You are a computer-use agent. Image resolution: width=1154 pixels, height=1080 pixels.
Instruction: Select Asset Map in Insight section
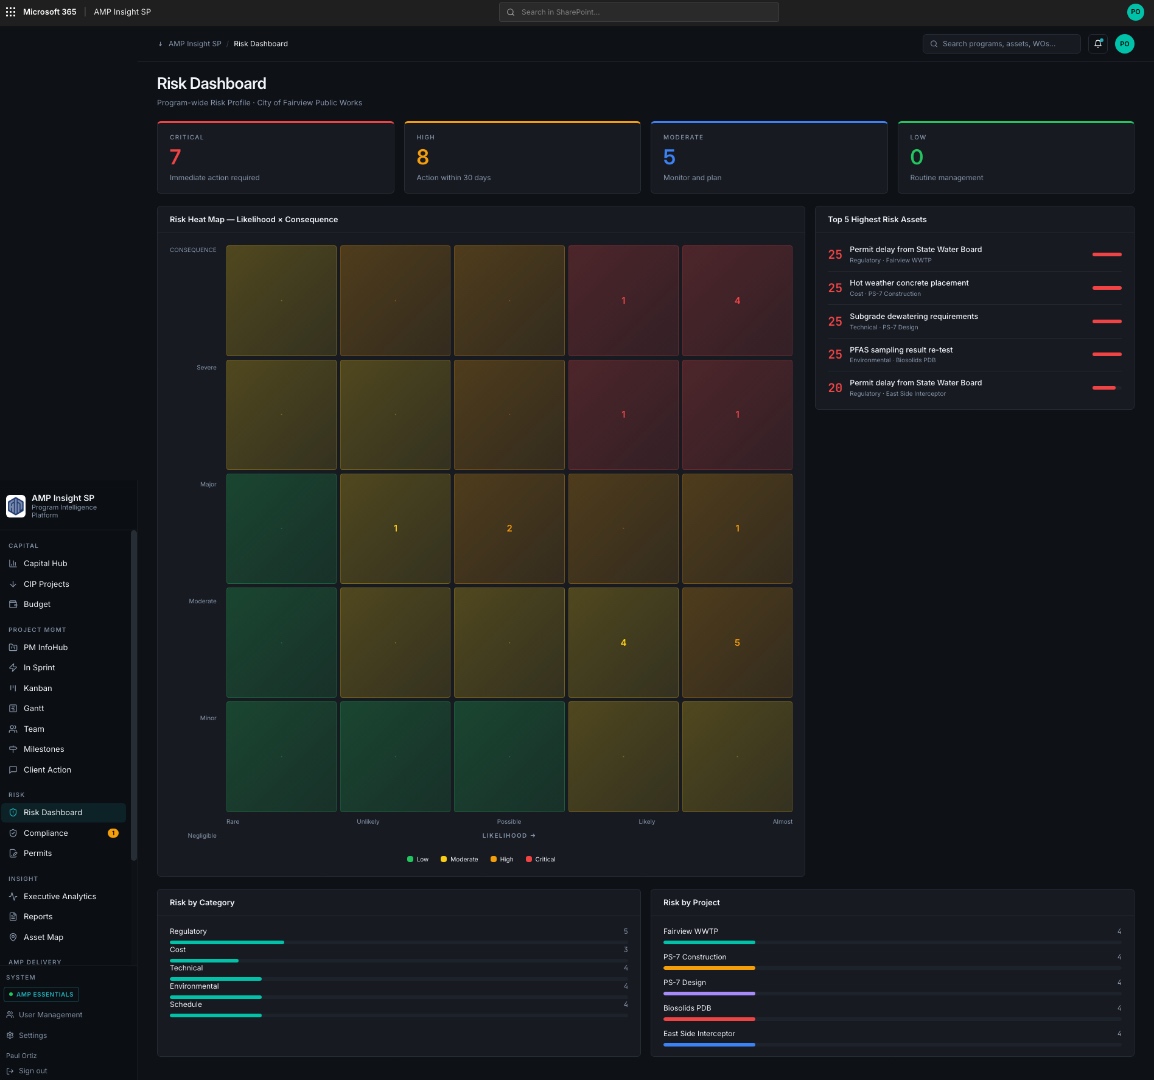[63, 937]
